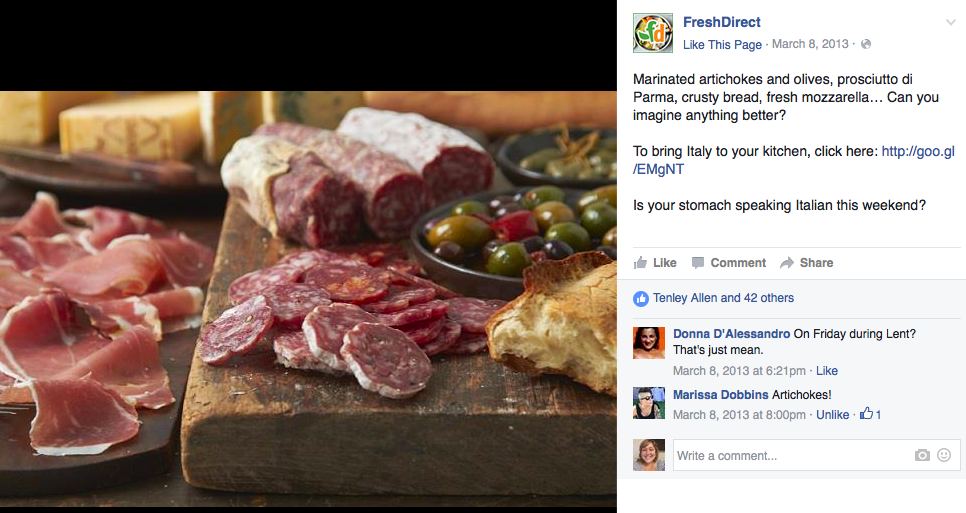Click Marissa Dobbins' profile picture
966x513 pixels.
(649, 403)
